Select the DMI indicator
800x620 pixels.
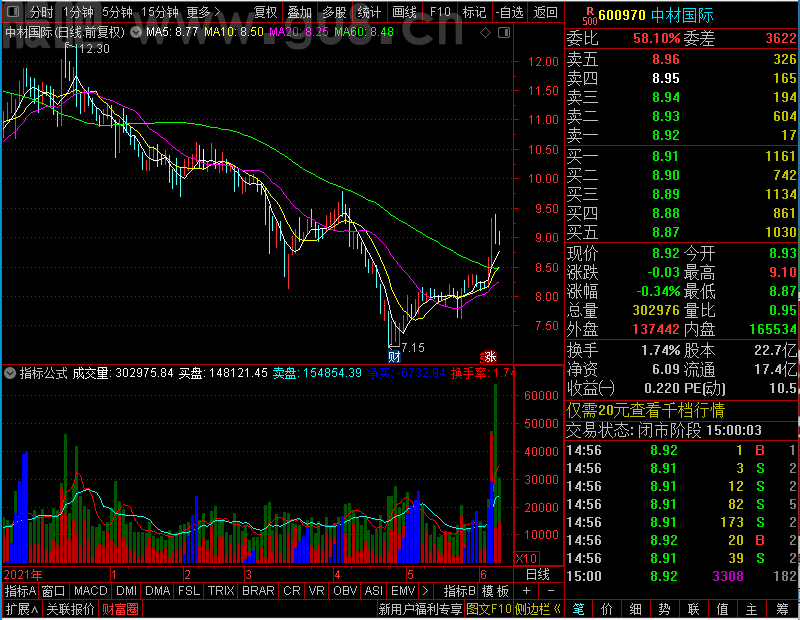[x=127, y=591]
